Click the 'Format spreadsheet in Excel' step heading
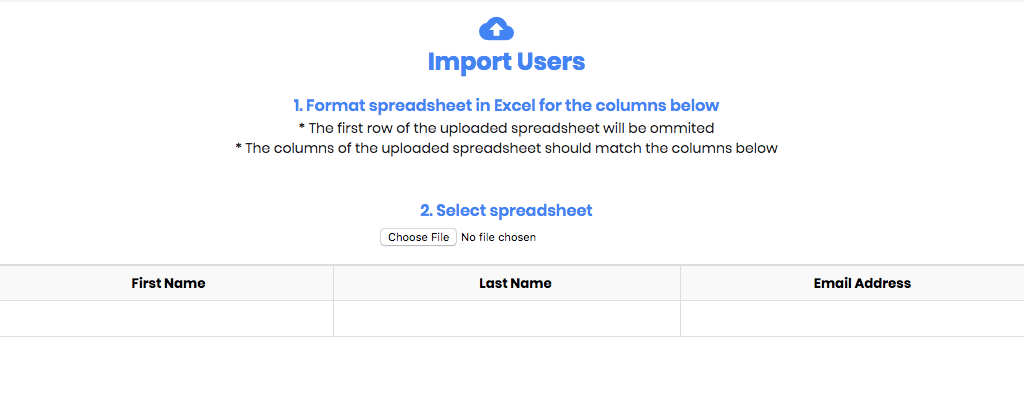The image size is (1024, 420). pos(506,105)
